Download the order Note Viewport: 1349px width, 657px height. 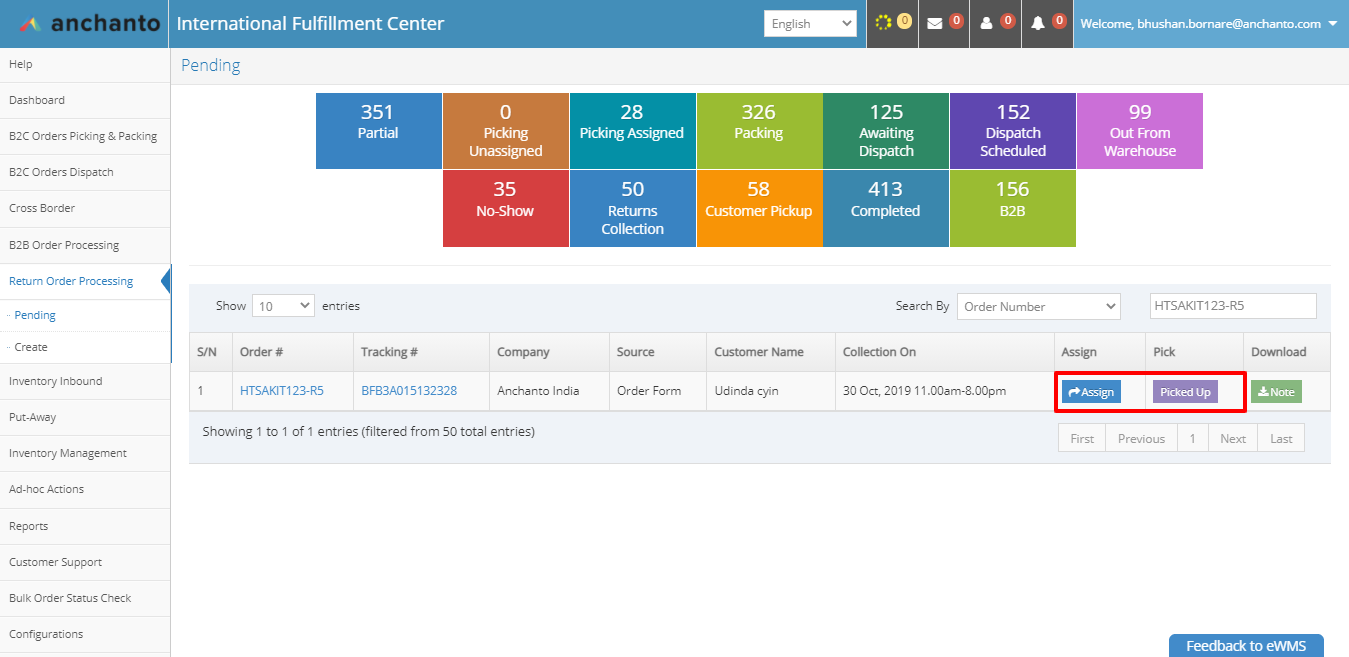click(1276, 392)
